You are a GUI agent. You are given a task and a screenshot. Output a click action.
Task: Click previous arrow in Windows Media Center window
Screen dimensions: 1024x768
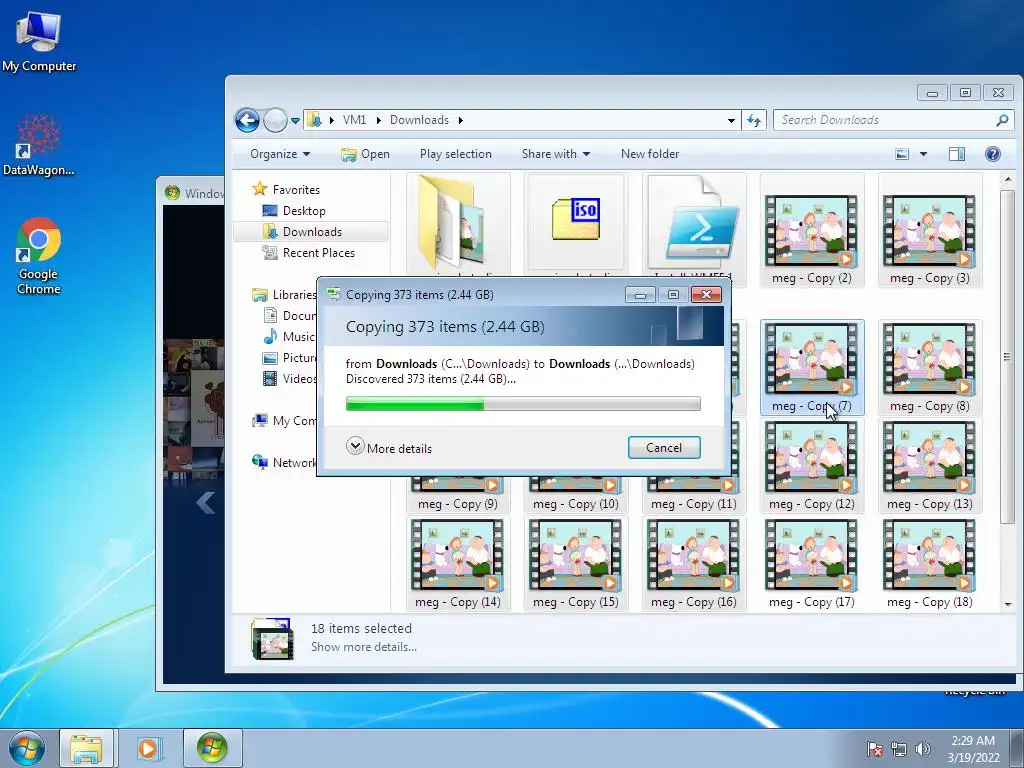pos(205,503)
